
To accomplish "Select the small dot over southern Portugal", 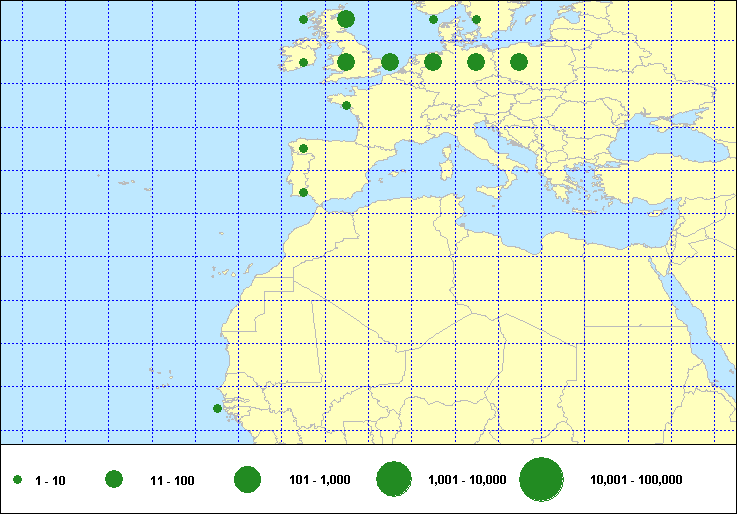I will point(303,192).
